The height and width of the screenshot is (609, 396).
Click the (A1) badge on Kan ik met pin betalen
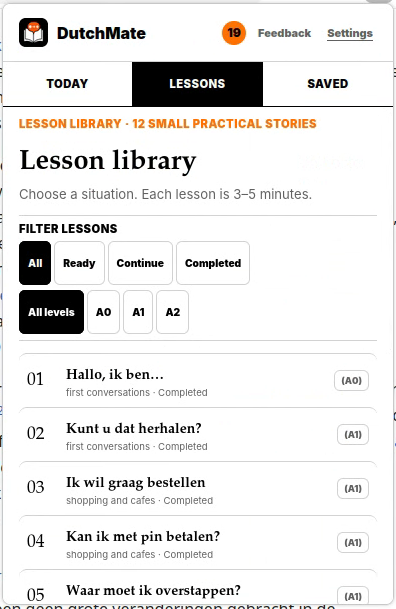(x=353, y=543)
